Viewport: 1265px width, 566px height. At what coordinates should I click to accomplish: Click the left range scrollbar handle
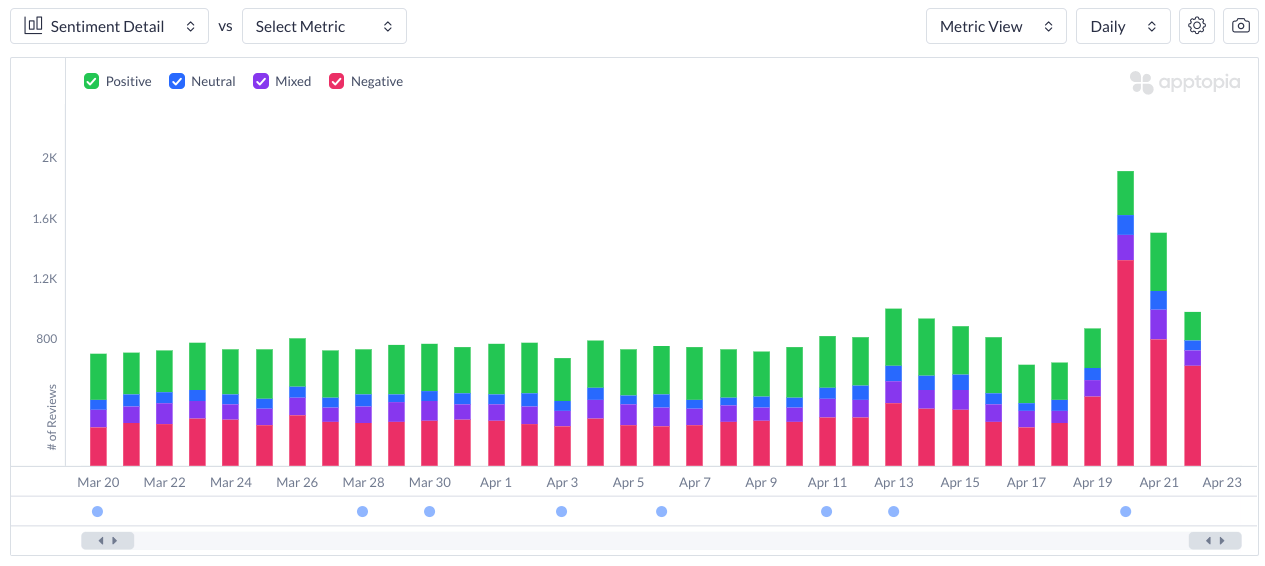click(x=107, y=541)
